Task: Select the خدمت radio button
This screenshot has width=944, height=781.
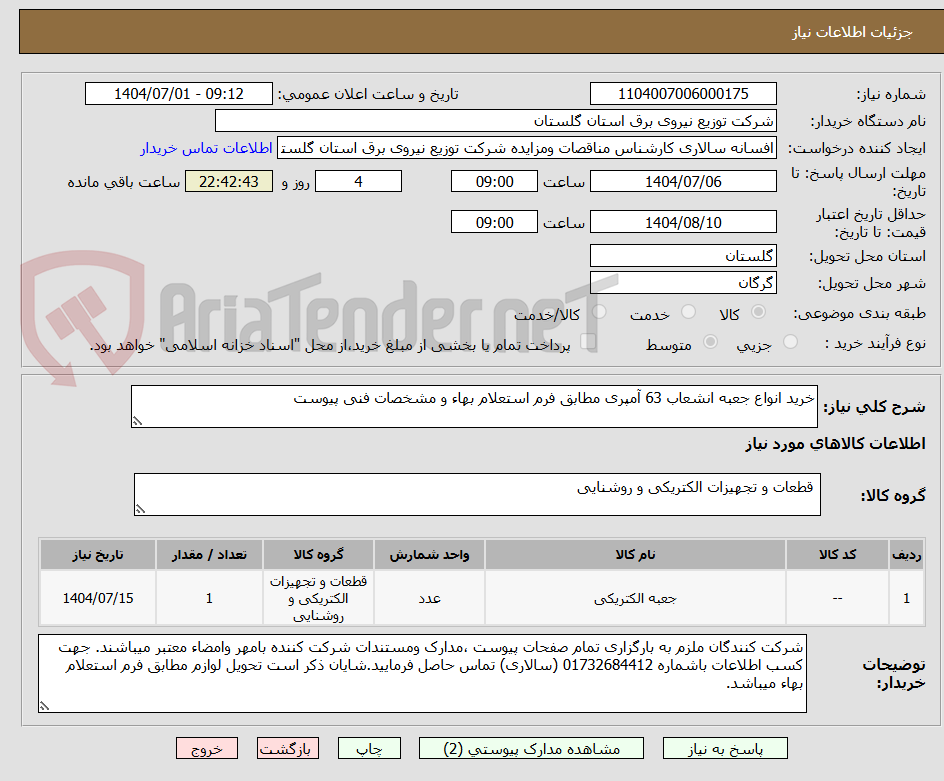Action: (x=687, y=312)
